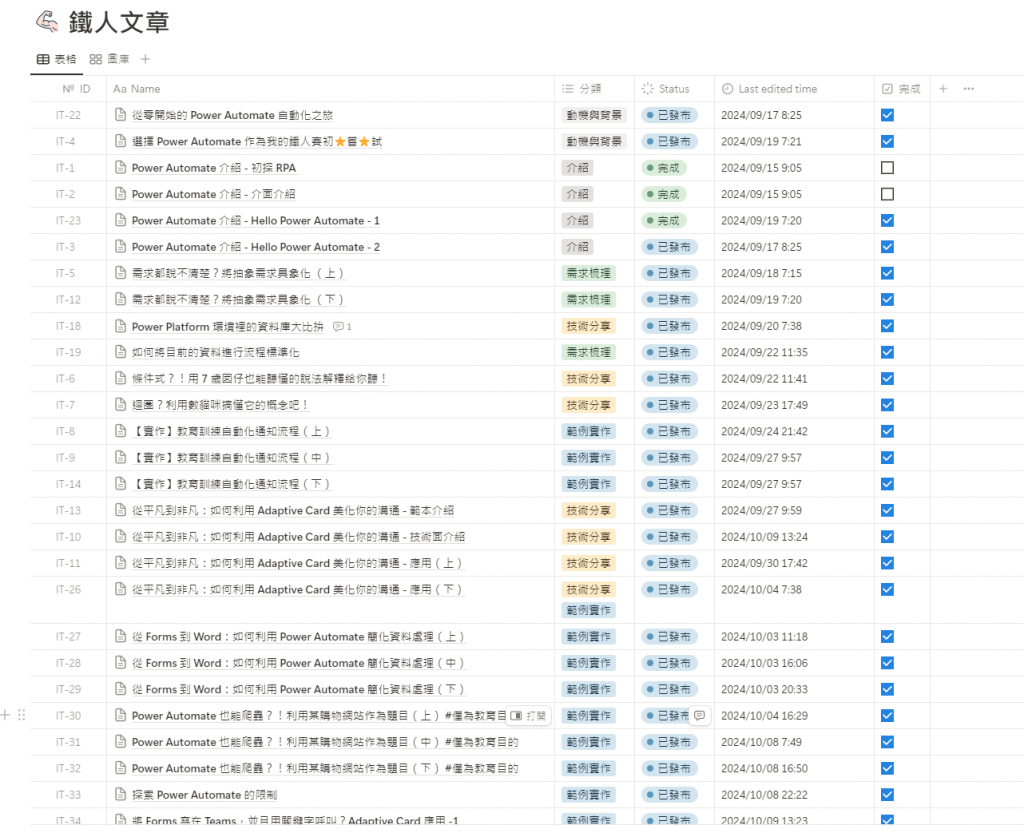Open Status dropdown for IT-33 已發布
The image size is (1024, 833).
pos(669,794)
